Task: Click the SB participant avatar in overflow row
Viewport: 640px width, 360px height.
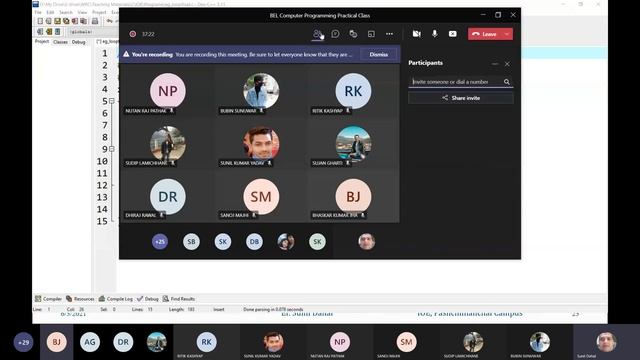Action: pos(191,242)
